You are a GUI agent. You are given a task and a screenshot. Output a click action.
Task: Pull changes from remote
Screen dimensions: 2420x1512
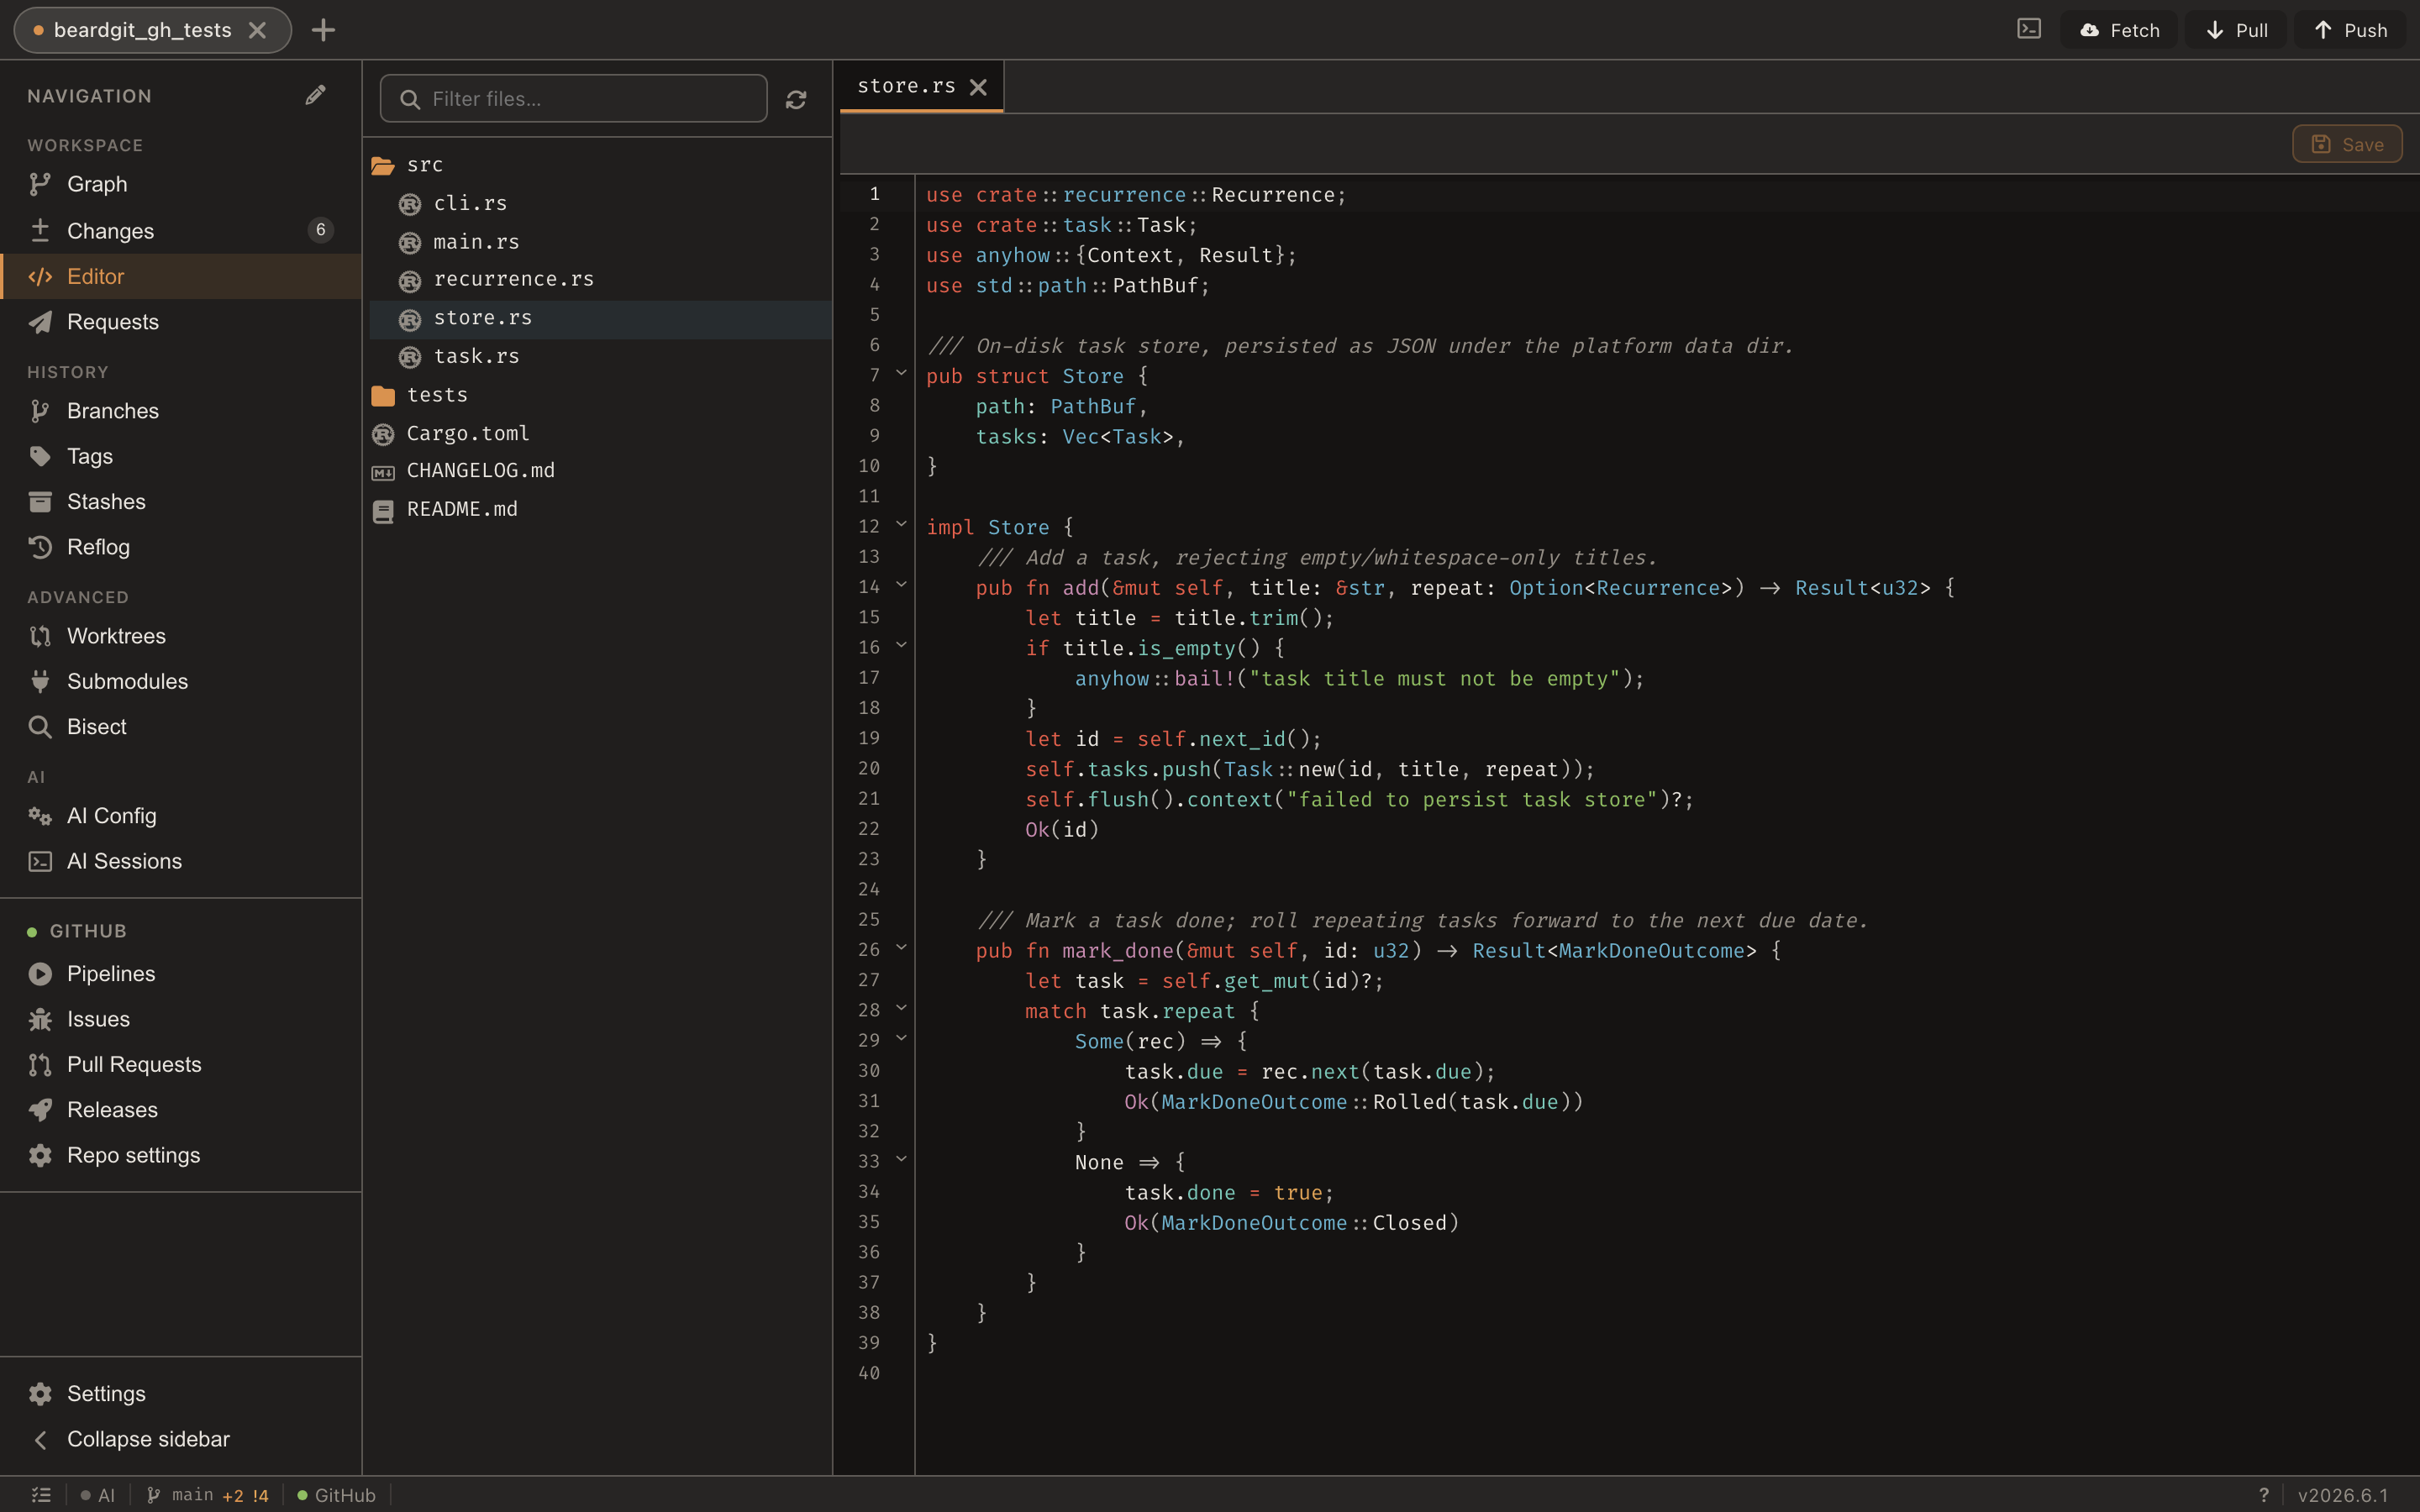(x=2236, y=30)
